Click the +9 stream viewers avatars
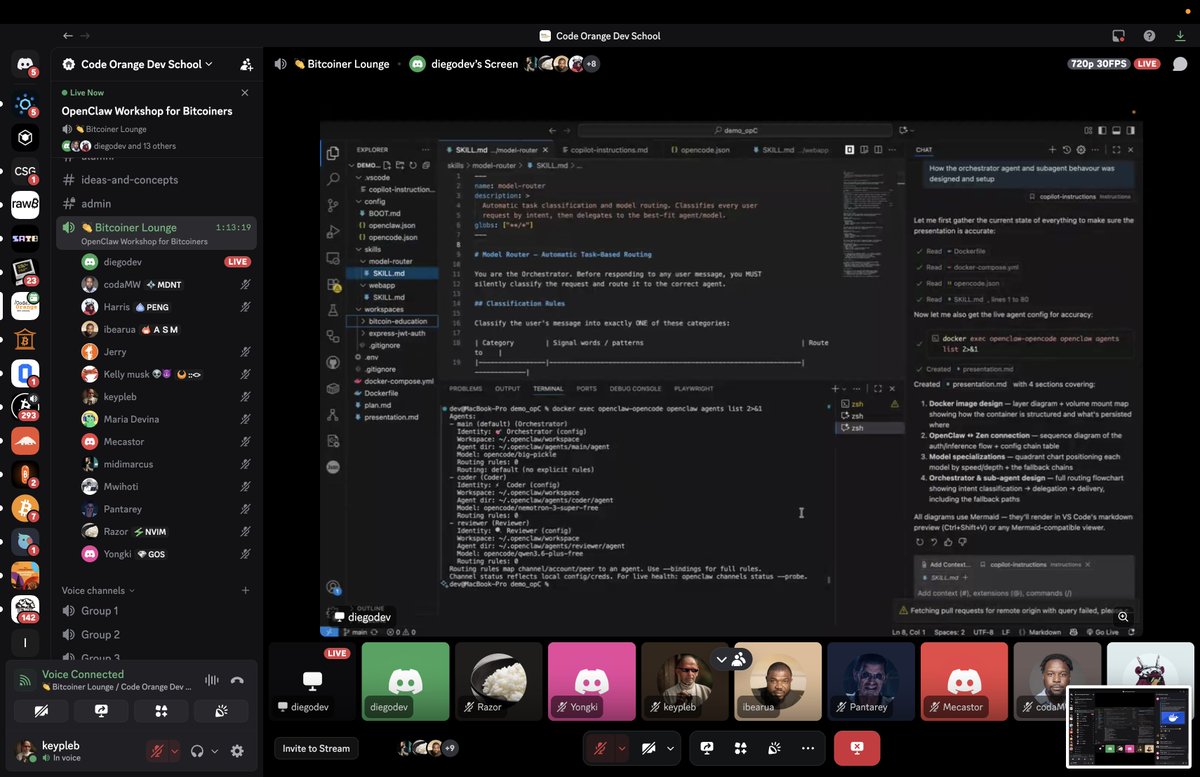Screen dimensions: 1200x777 tap(428, 748)
